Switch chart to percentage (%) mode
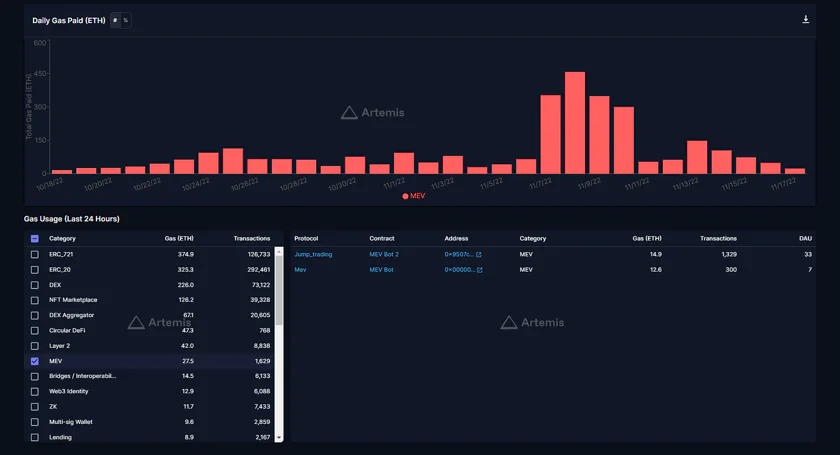Viewport: 840px width, 455px height. click(126, 20)
